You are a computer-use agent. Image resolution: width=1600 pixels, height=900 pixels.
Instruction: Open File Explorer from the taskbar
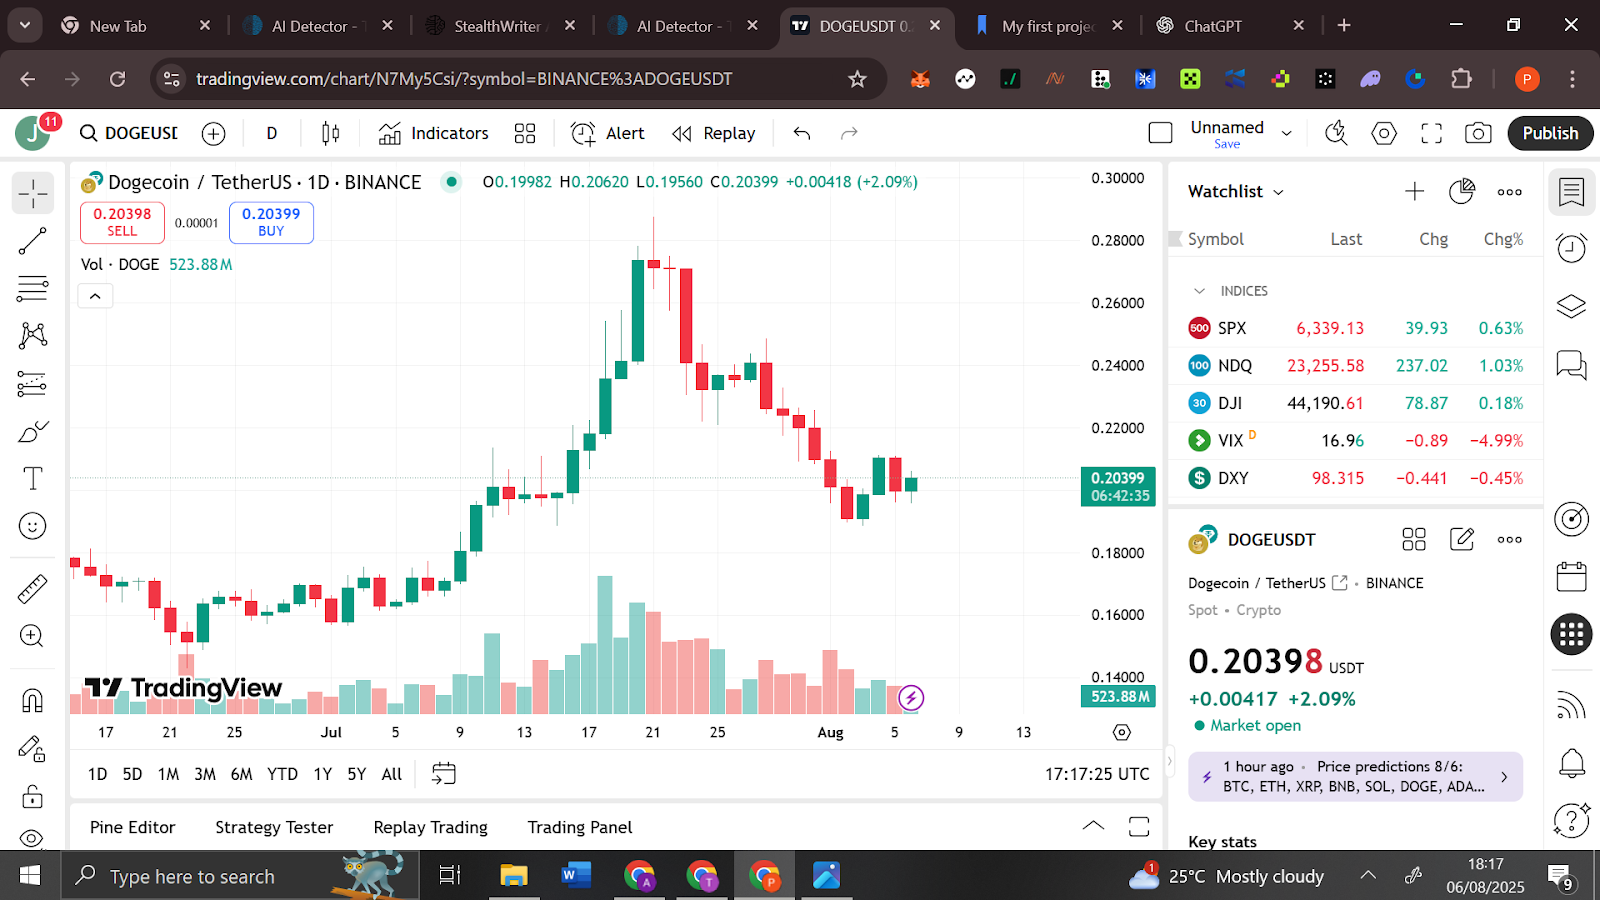[513, 876]
